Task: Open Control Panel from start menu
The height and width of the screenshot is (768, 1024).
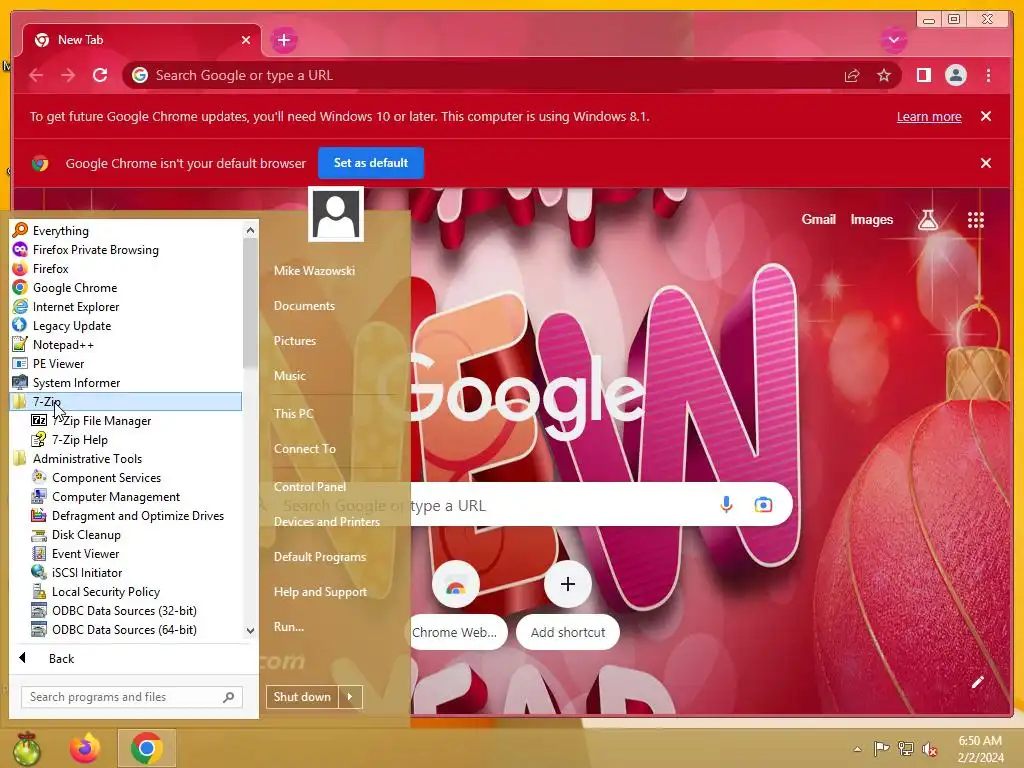Action: click(x=310, y=487)
